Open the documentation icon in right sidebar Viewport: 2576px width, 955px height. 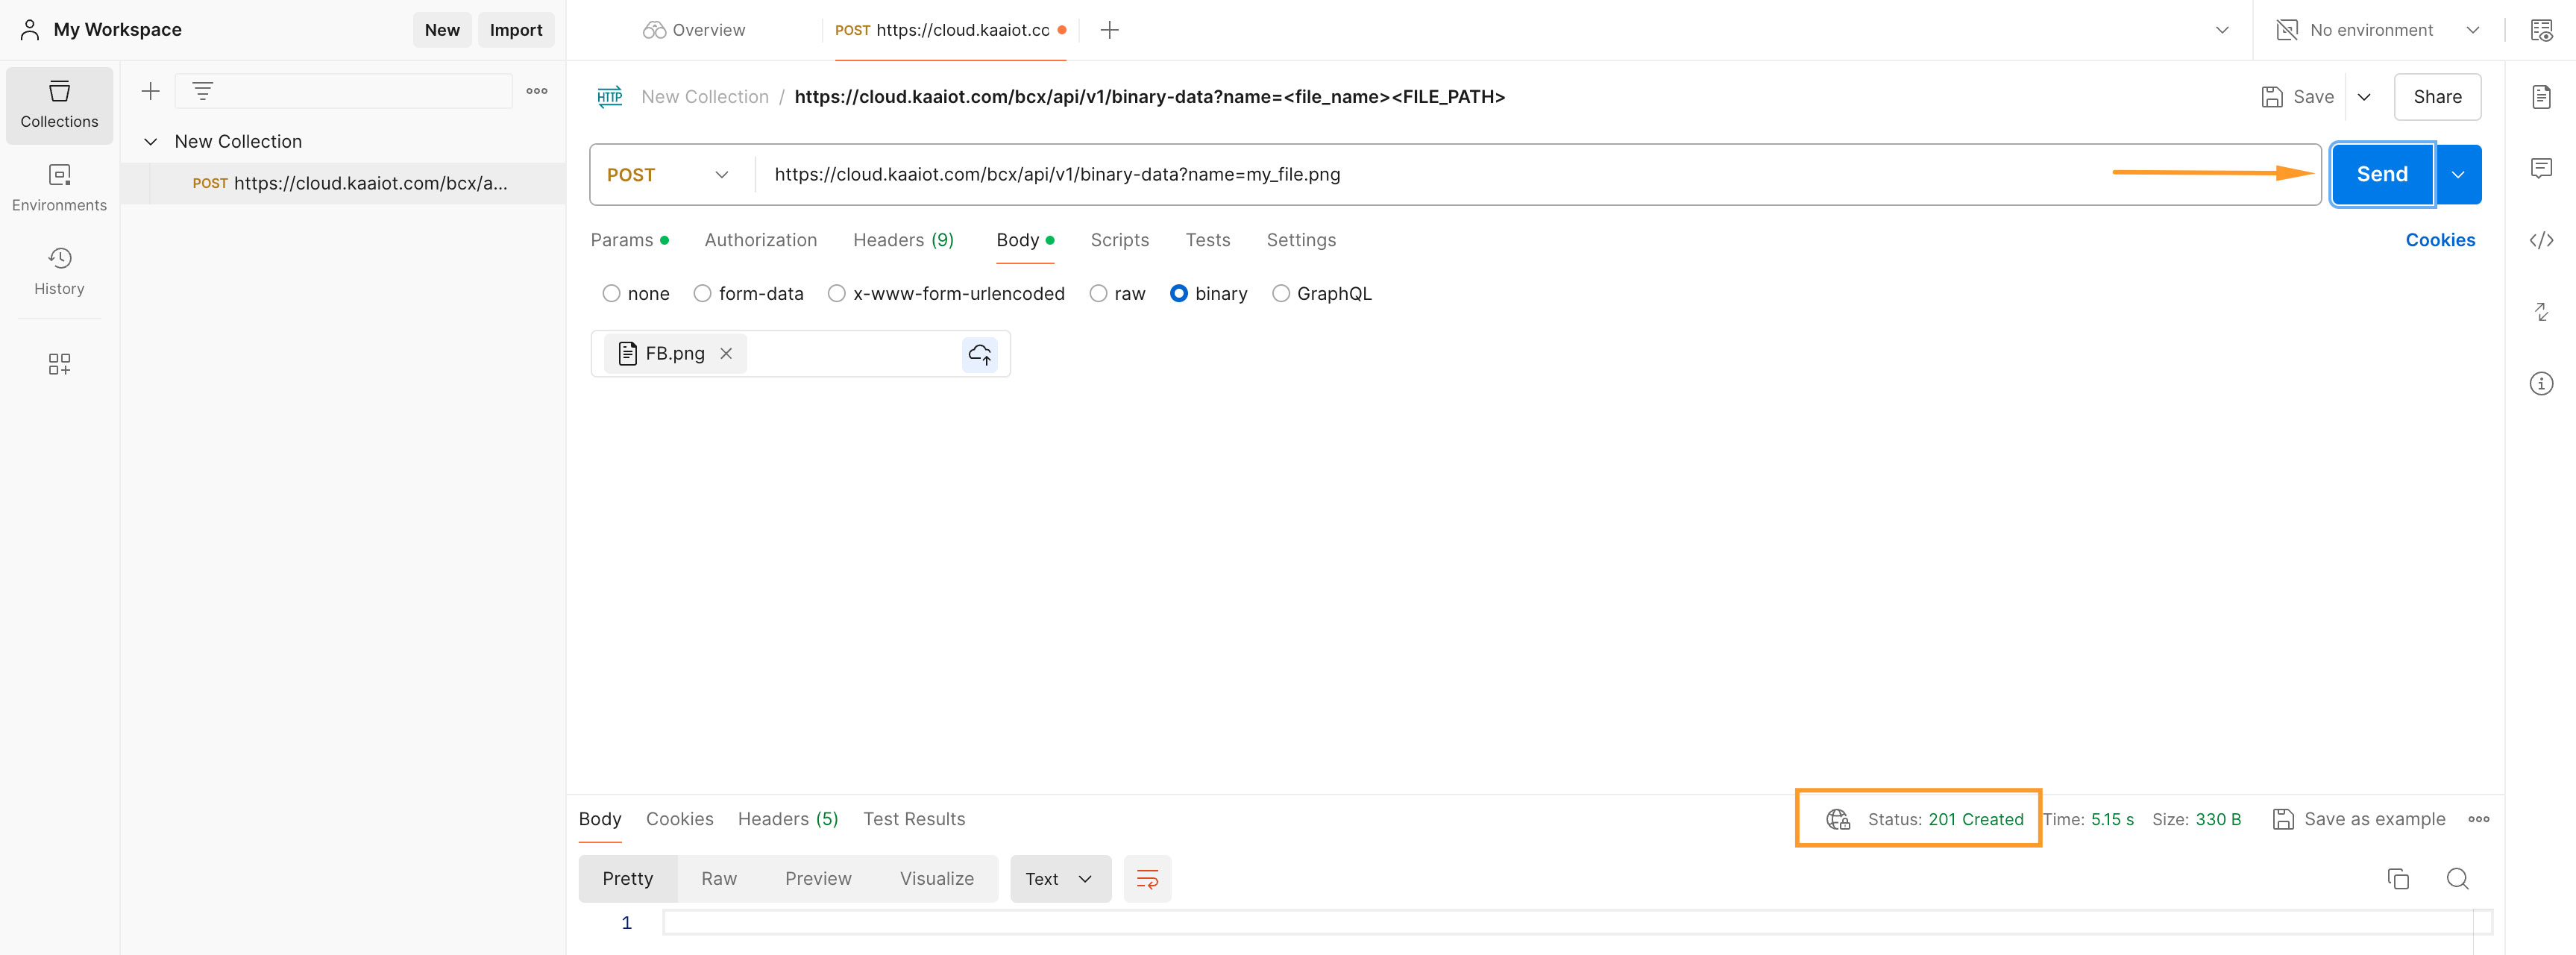(x=2541, y=97)
